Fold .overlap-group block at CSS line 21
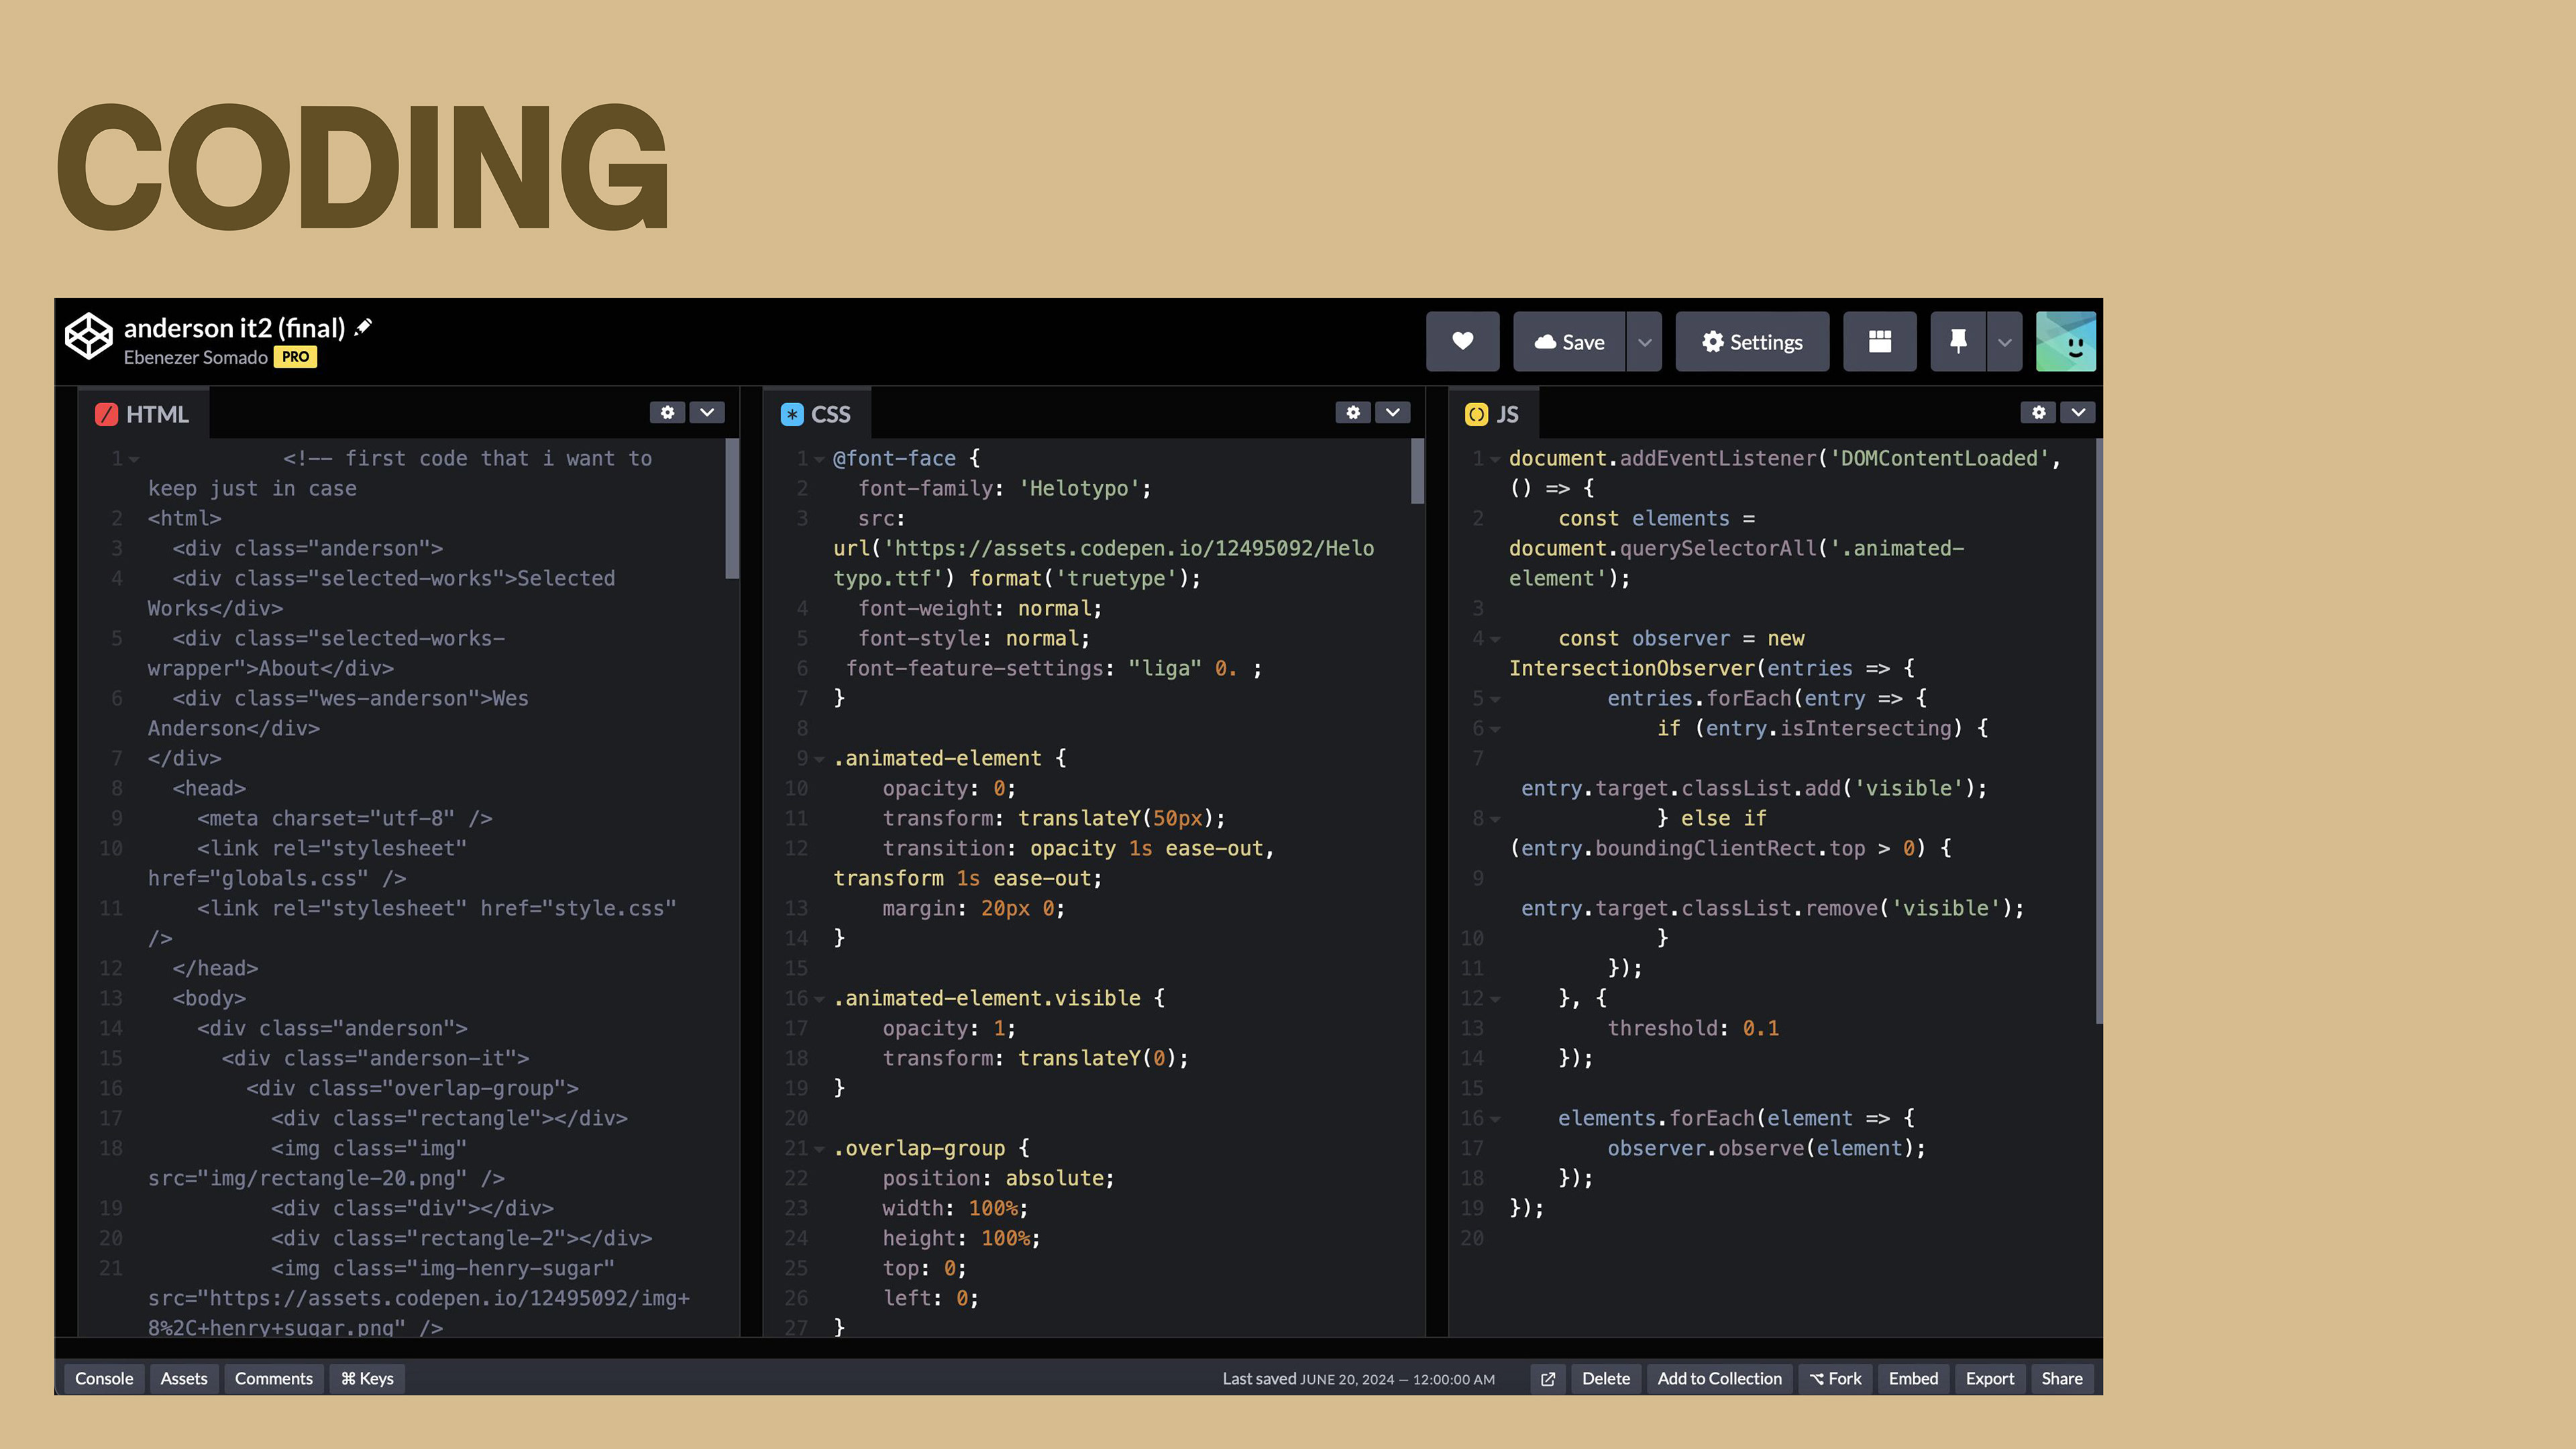The width and height of the screenshot is (2576, 1449). pyautogui.click(x=819, y=1149)
